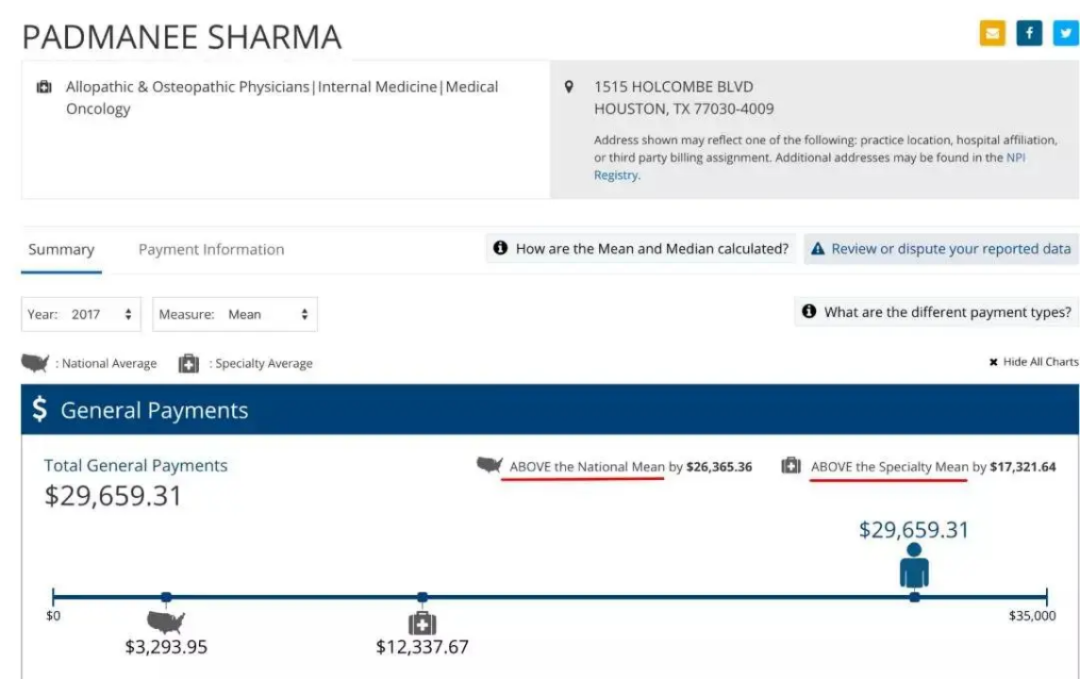Click the specialty briefcase icon beside Allopathic
1080x679 pixels.
click(x=44, y=87)
